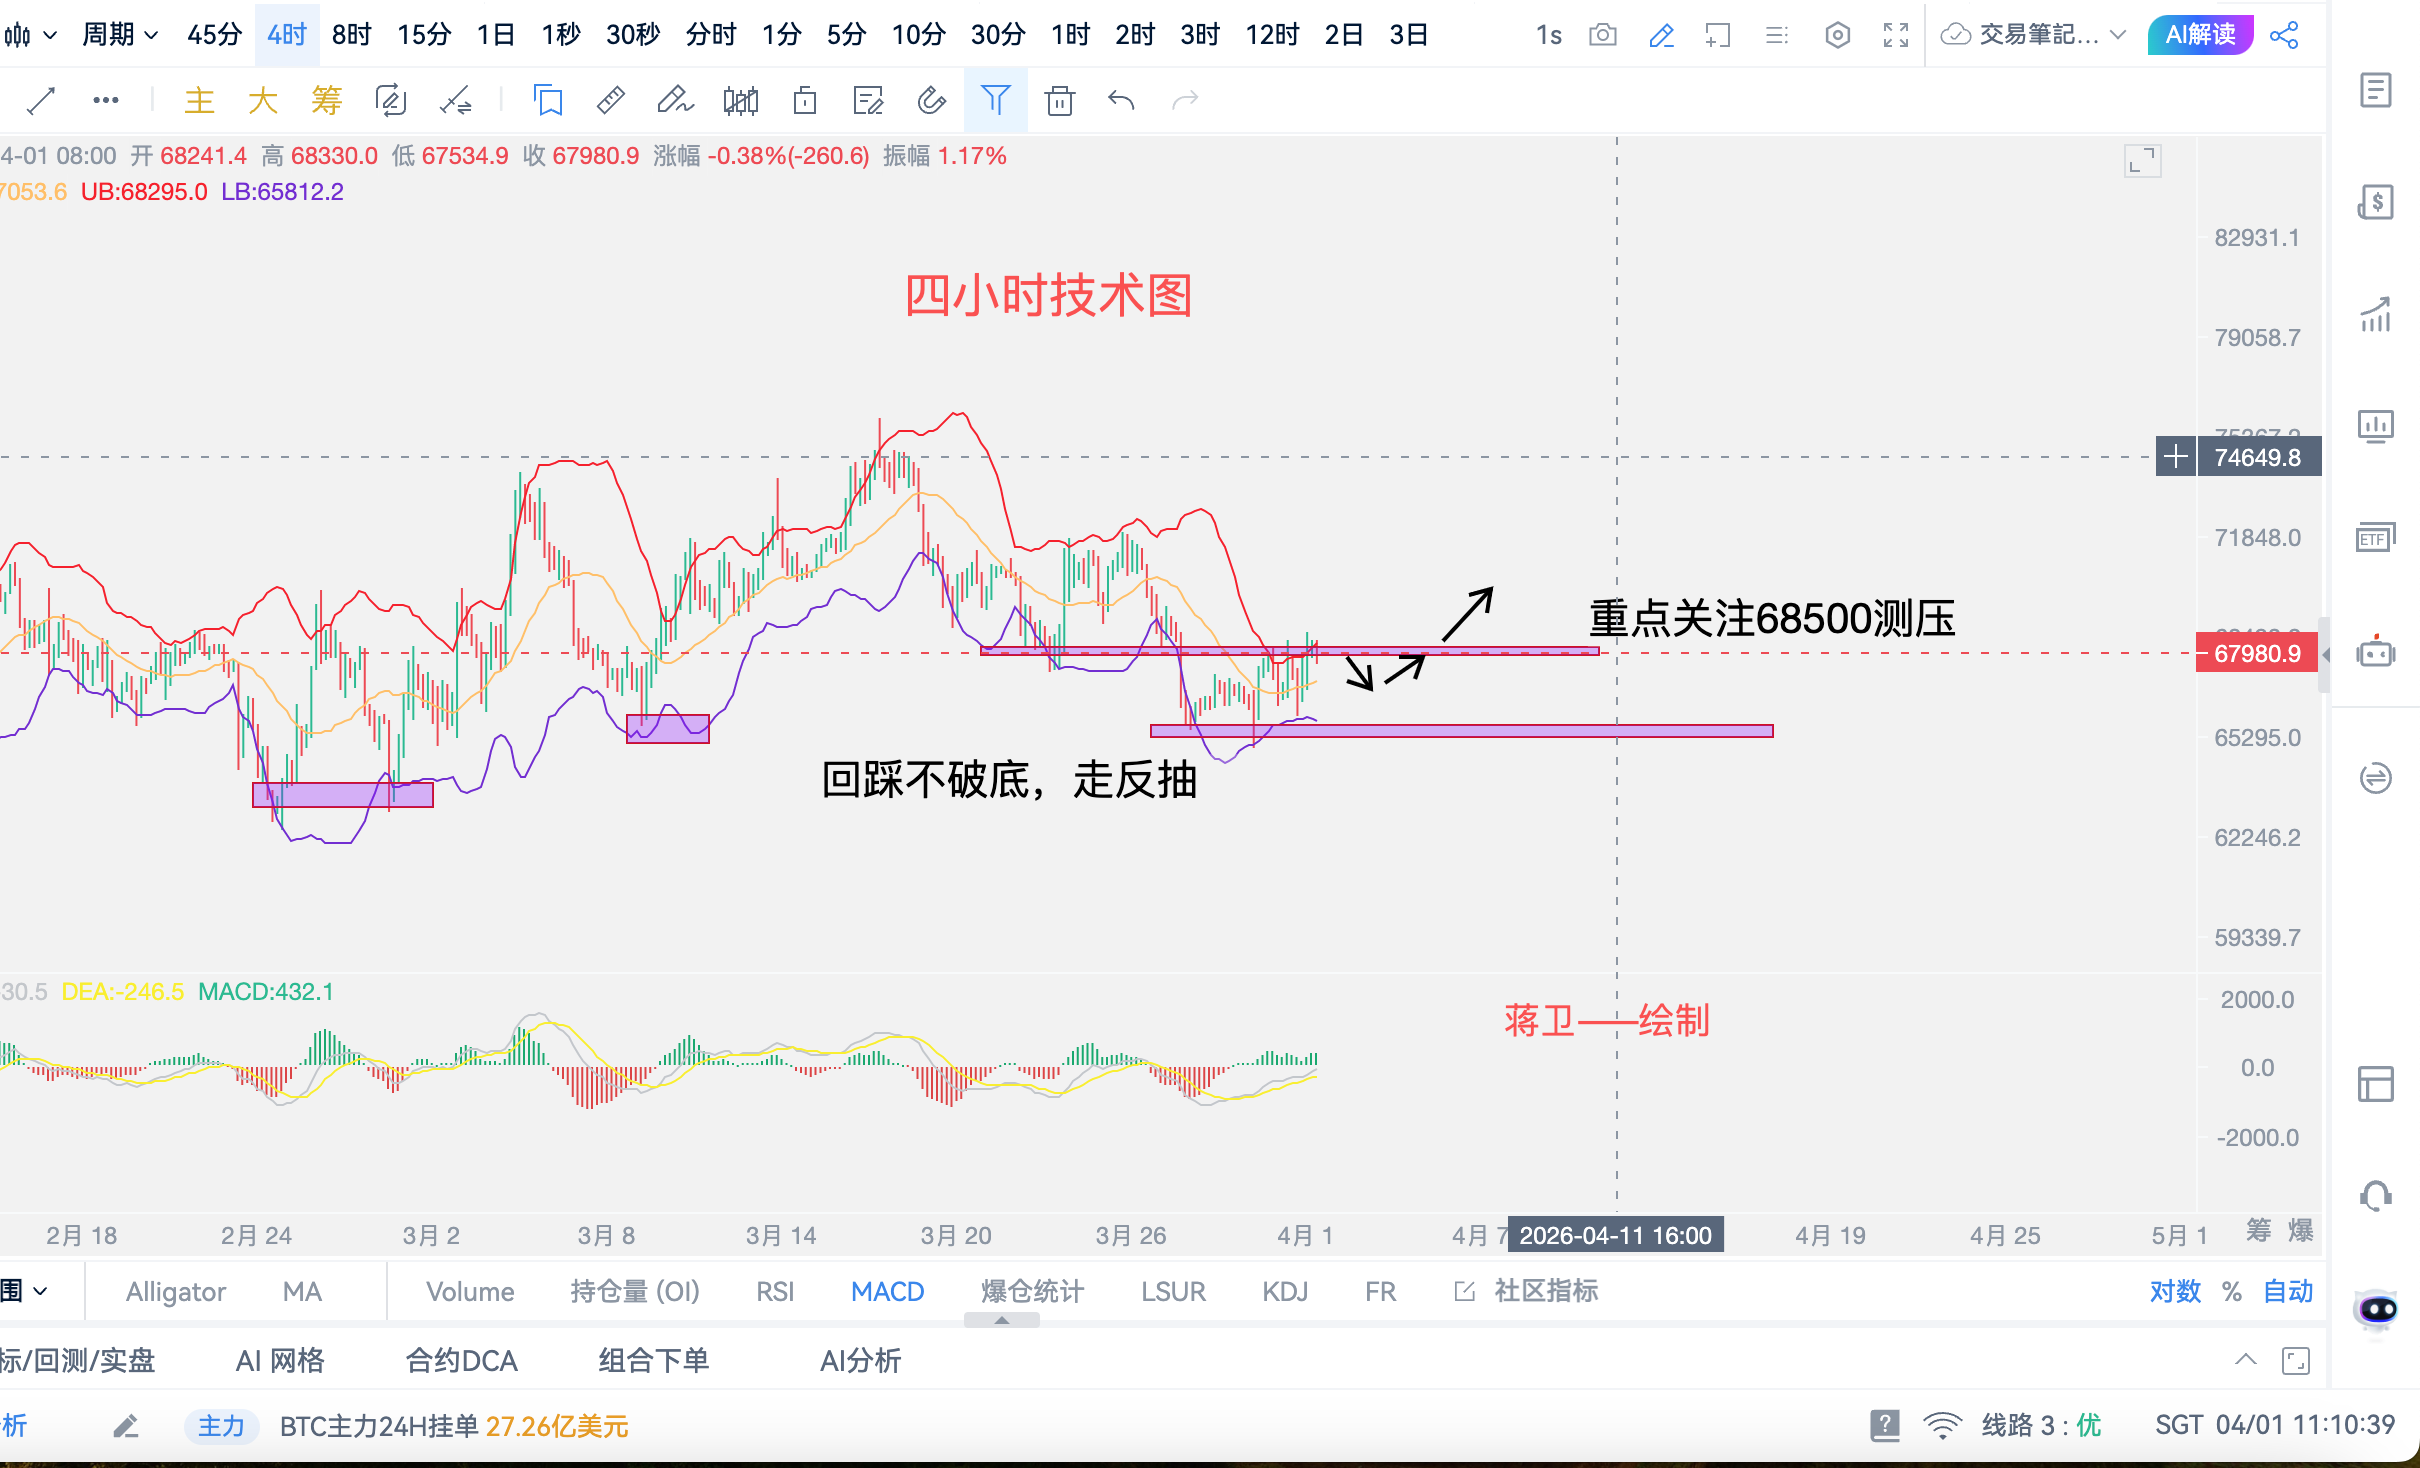
Task: Toggle the 对数 log scale option
Action: point(2175,1291)
